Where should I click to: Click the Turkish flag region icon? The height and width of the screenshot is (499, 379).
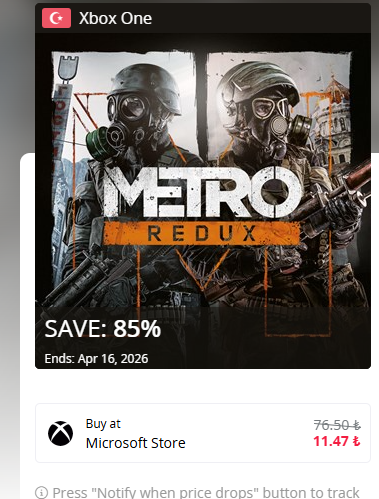(x=56, y=18)
